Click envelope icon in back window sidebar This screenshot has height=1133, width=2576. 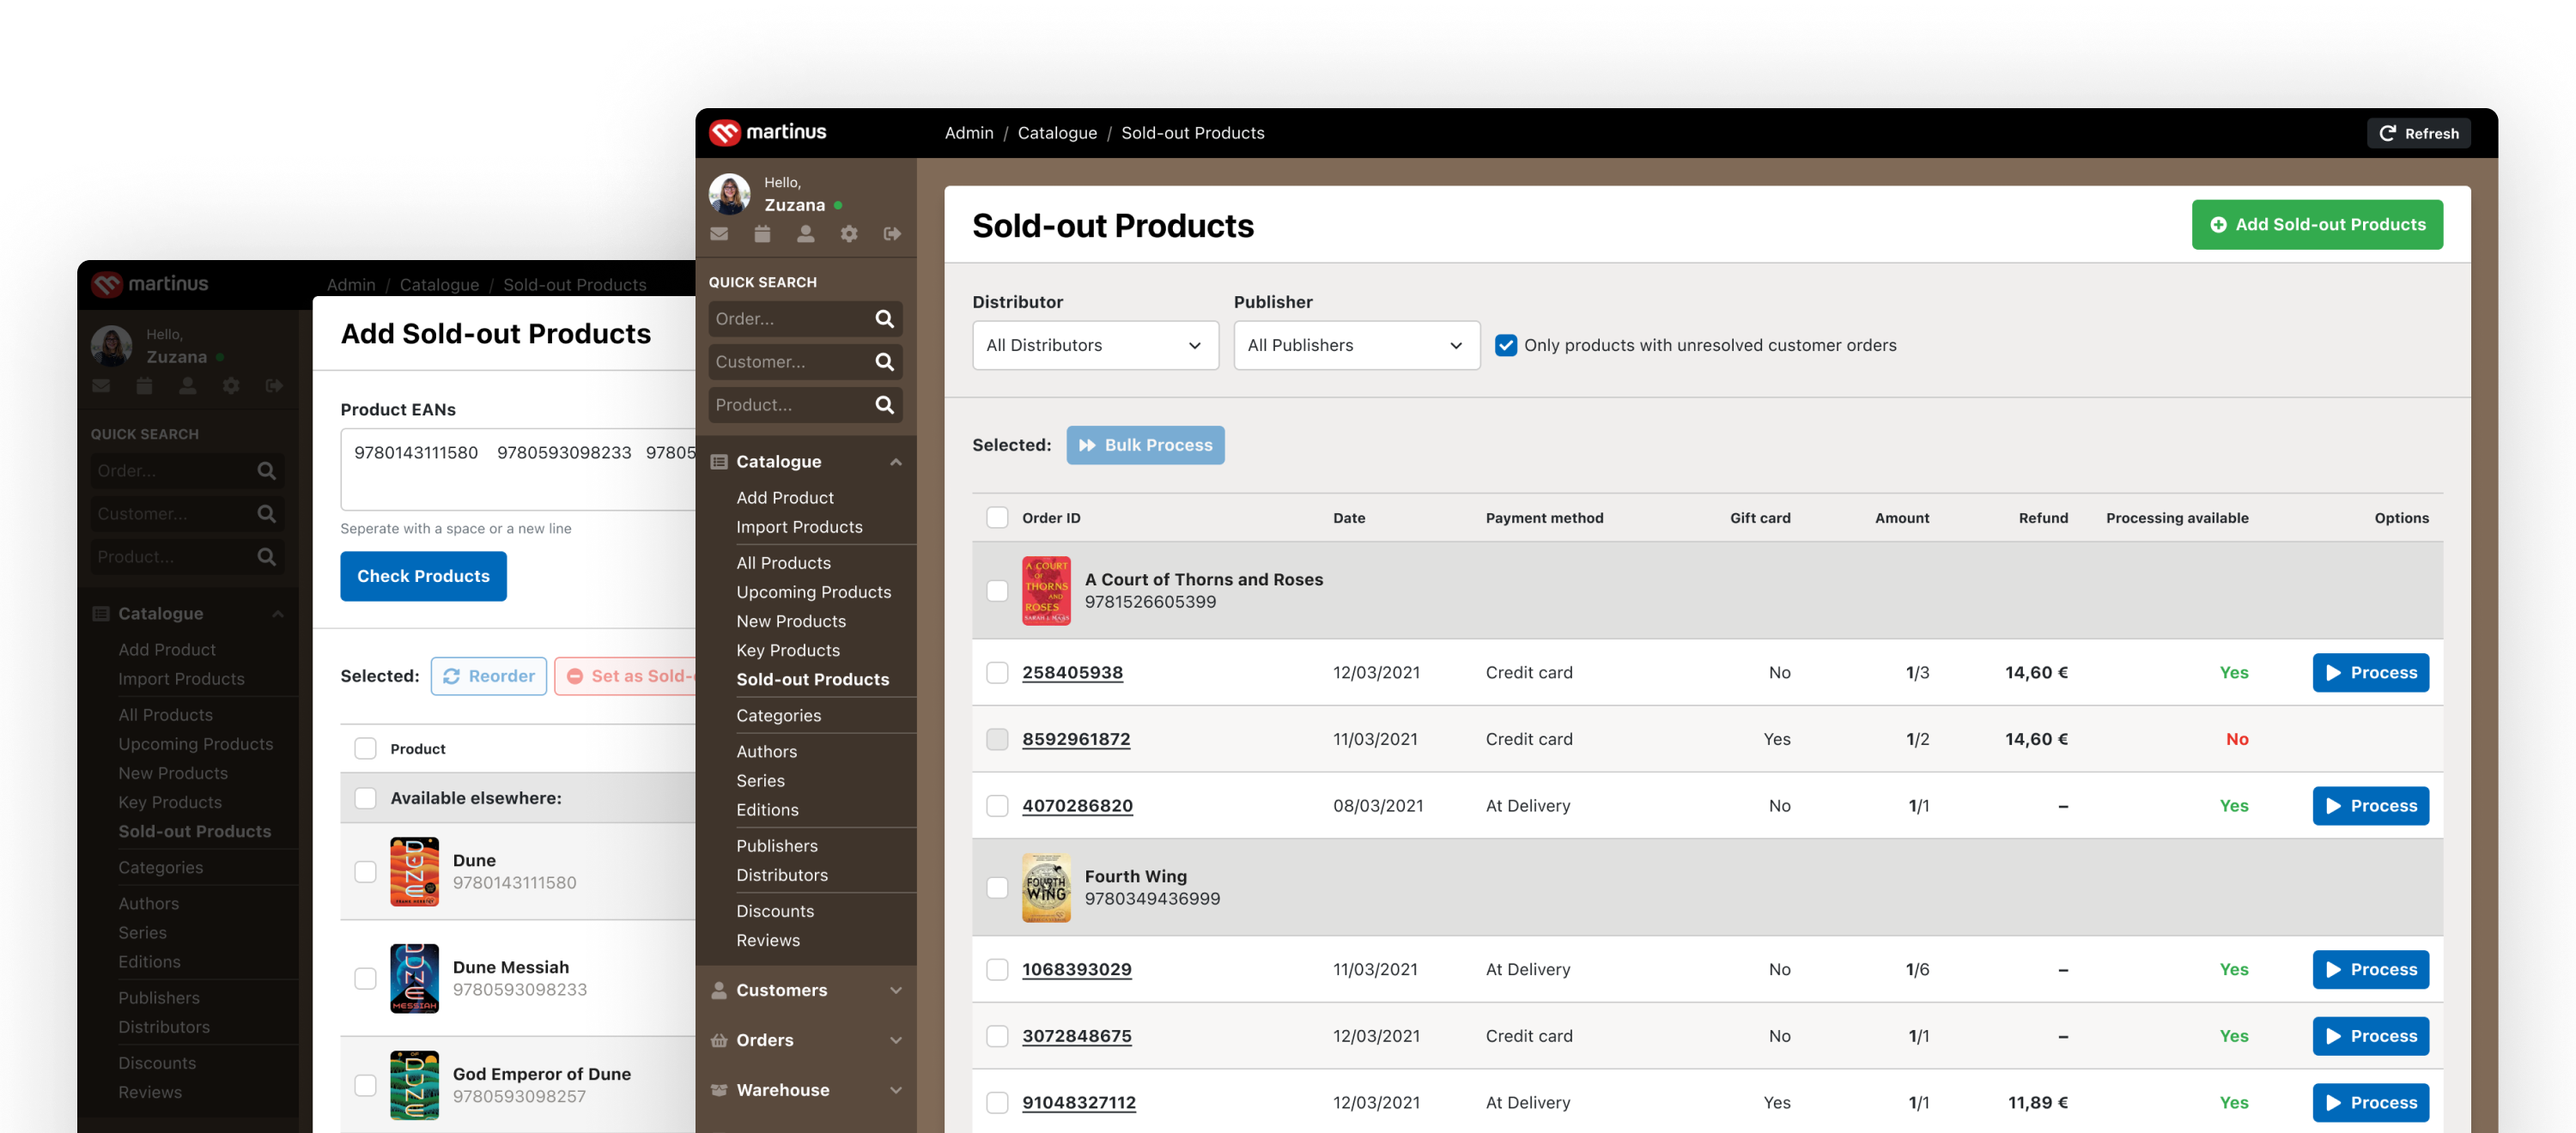coord(101,385)
